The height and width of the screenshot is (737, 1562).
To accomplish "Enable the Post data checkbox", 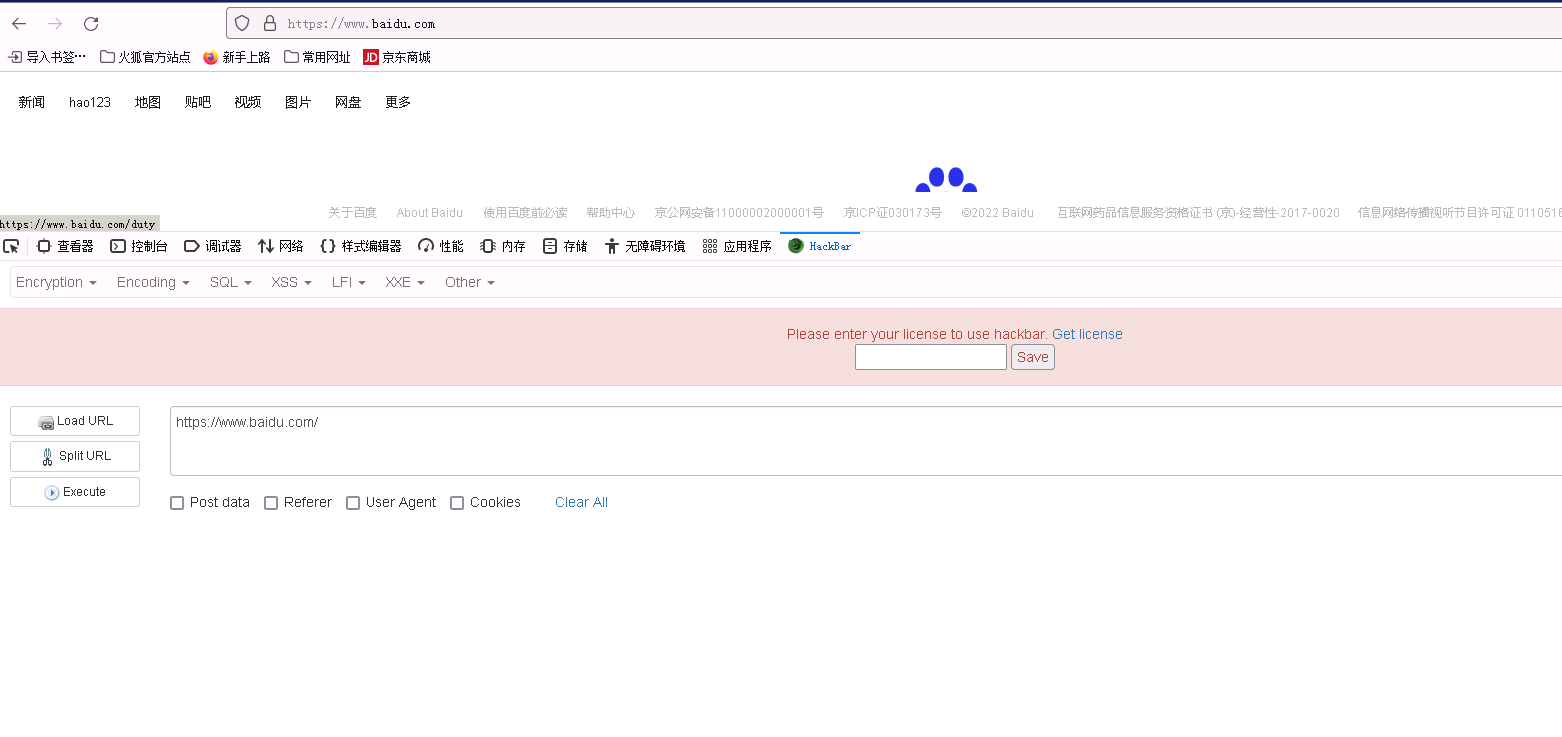I will click(x=177, y=503).
